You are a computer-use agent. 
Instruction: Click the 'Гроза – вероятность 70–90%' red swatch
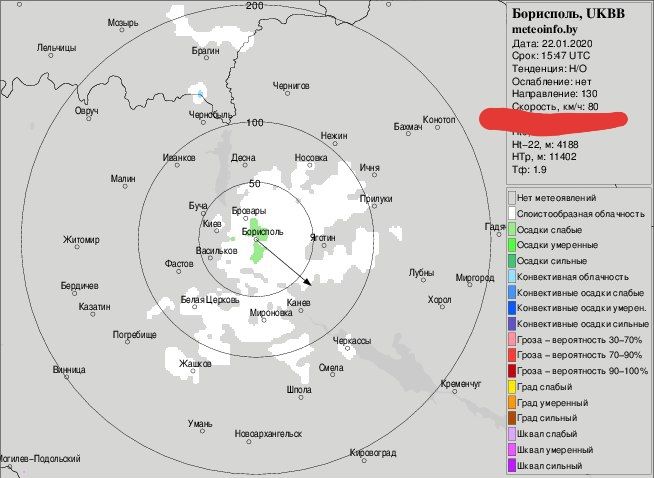[x=512, y=355]
